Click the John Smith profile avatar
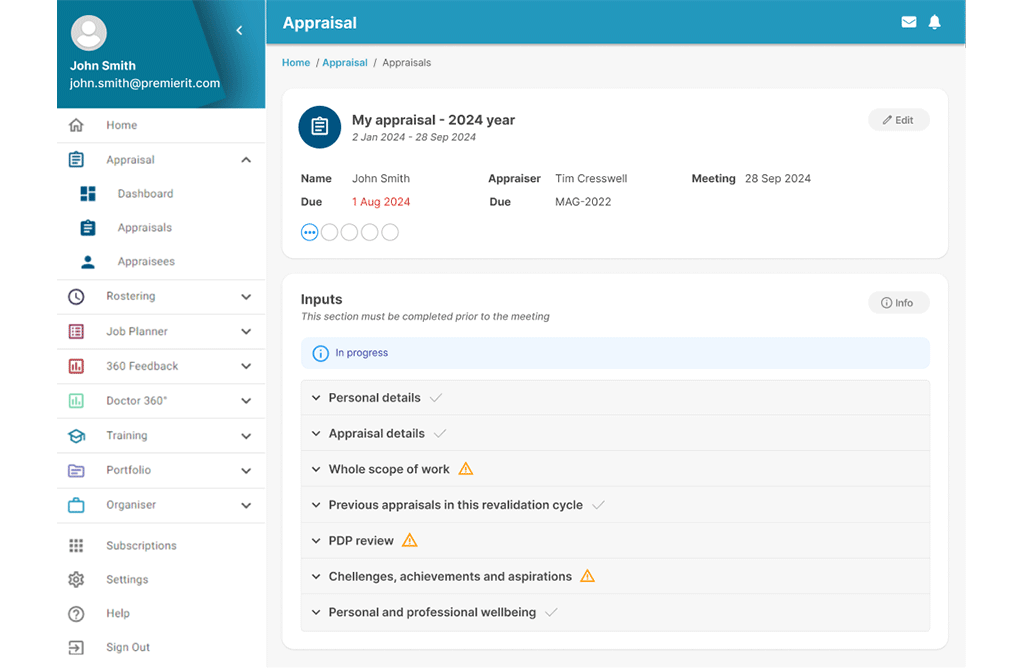This screenshot has height=668, width=1024. pyautogui.click(x=89, y=33)
